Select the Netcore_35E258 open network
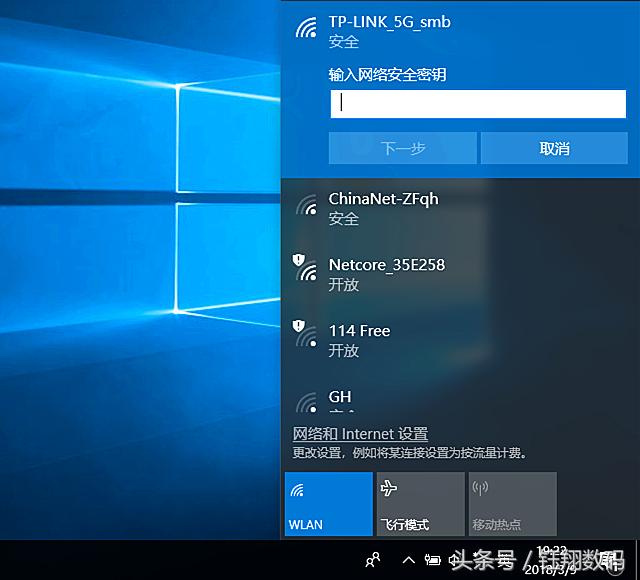640x580 pixels. [x=460, y=275]
